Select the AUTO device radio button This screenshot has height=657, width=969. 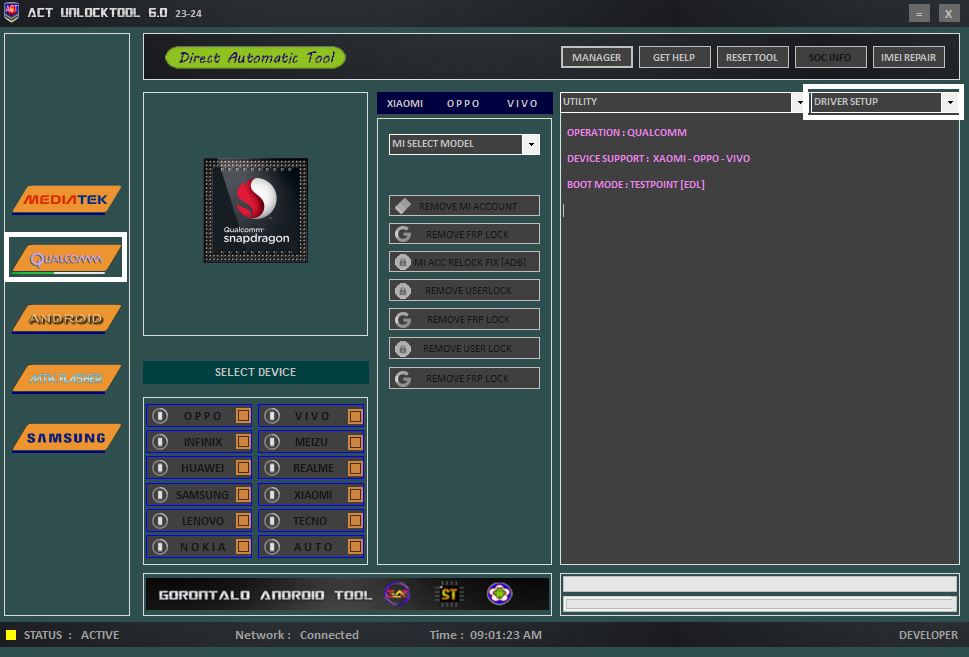click(272, 546)
